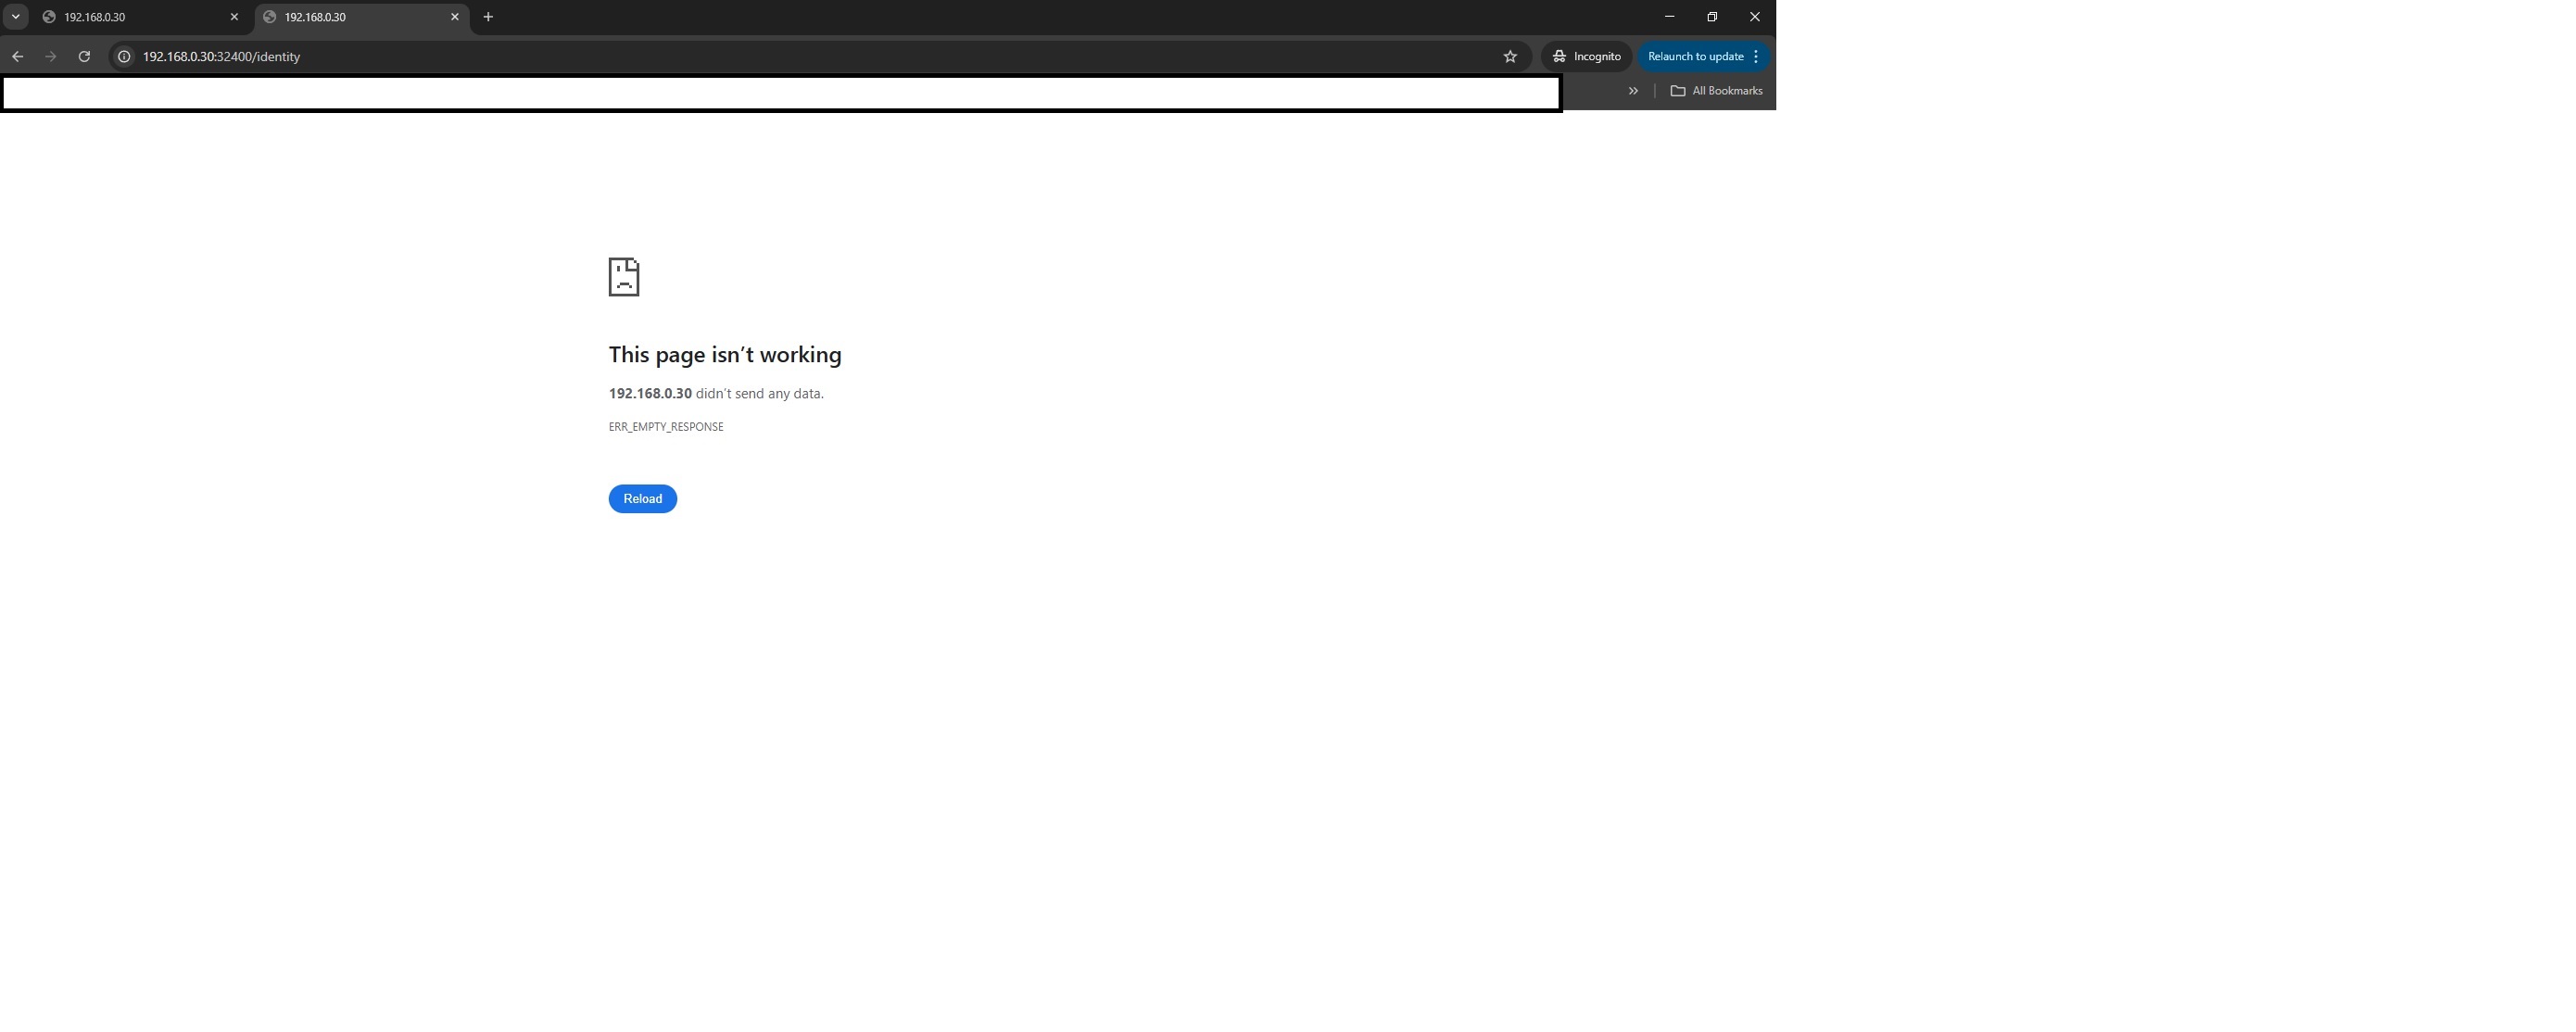The width and height of the screenshot is (2576, 1032).
Task: View site information icon beside URL
Action: (x=124, y=57)
